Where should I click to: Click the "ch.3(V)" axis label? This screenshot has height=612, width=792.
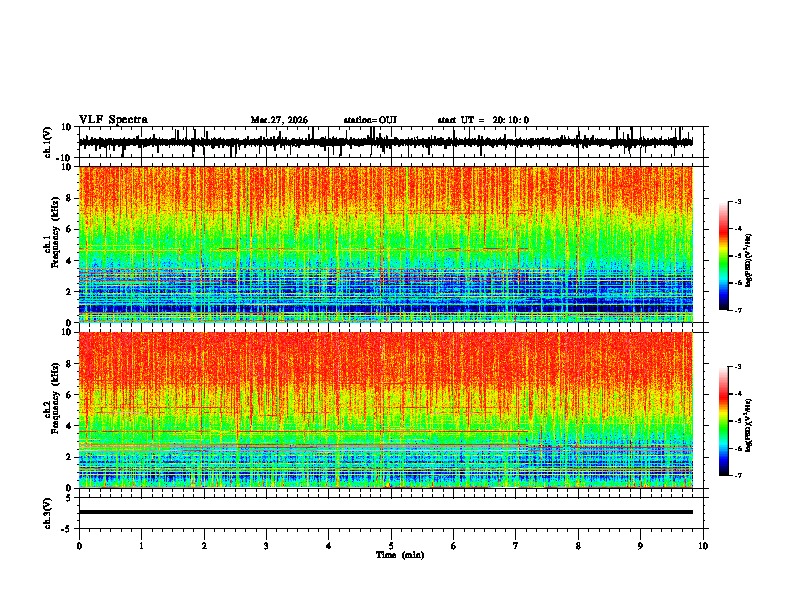48,514
